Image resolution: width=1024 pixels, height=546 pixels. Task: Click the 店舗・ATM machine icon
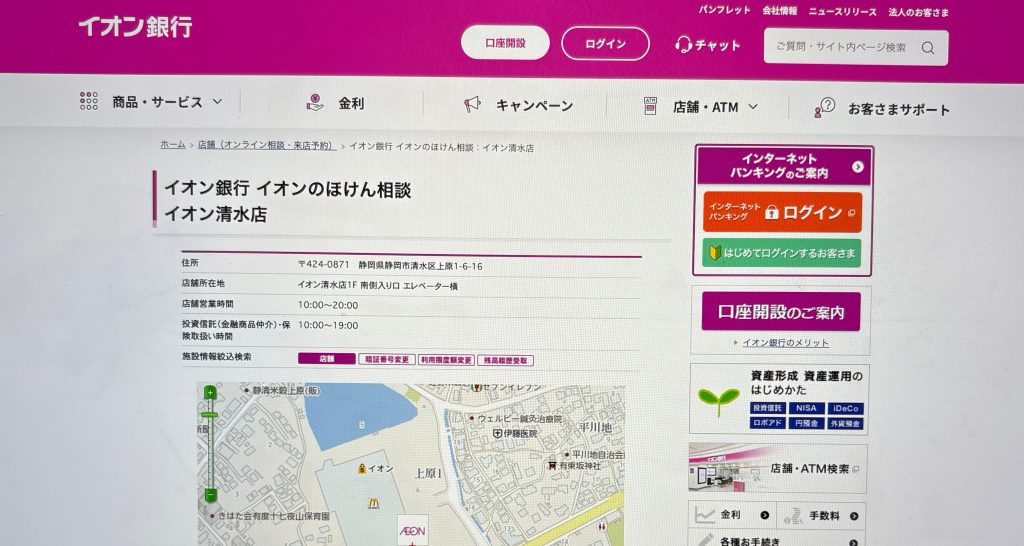click(650, 106)
